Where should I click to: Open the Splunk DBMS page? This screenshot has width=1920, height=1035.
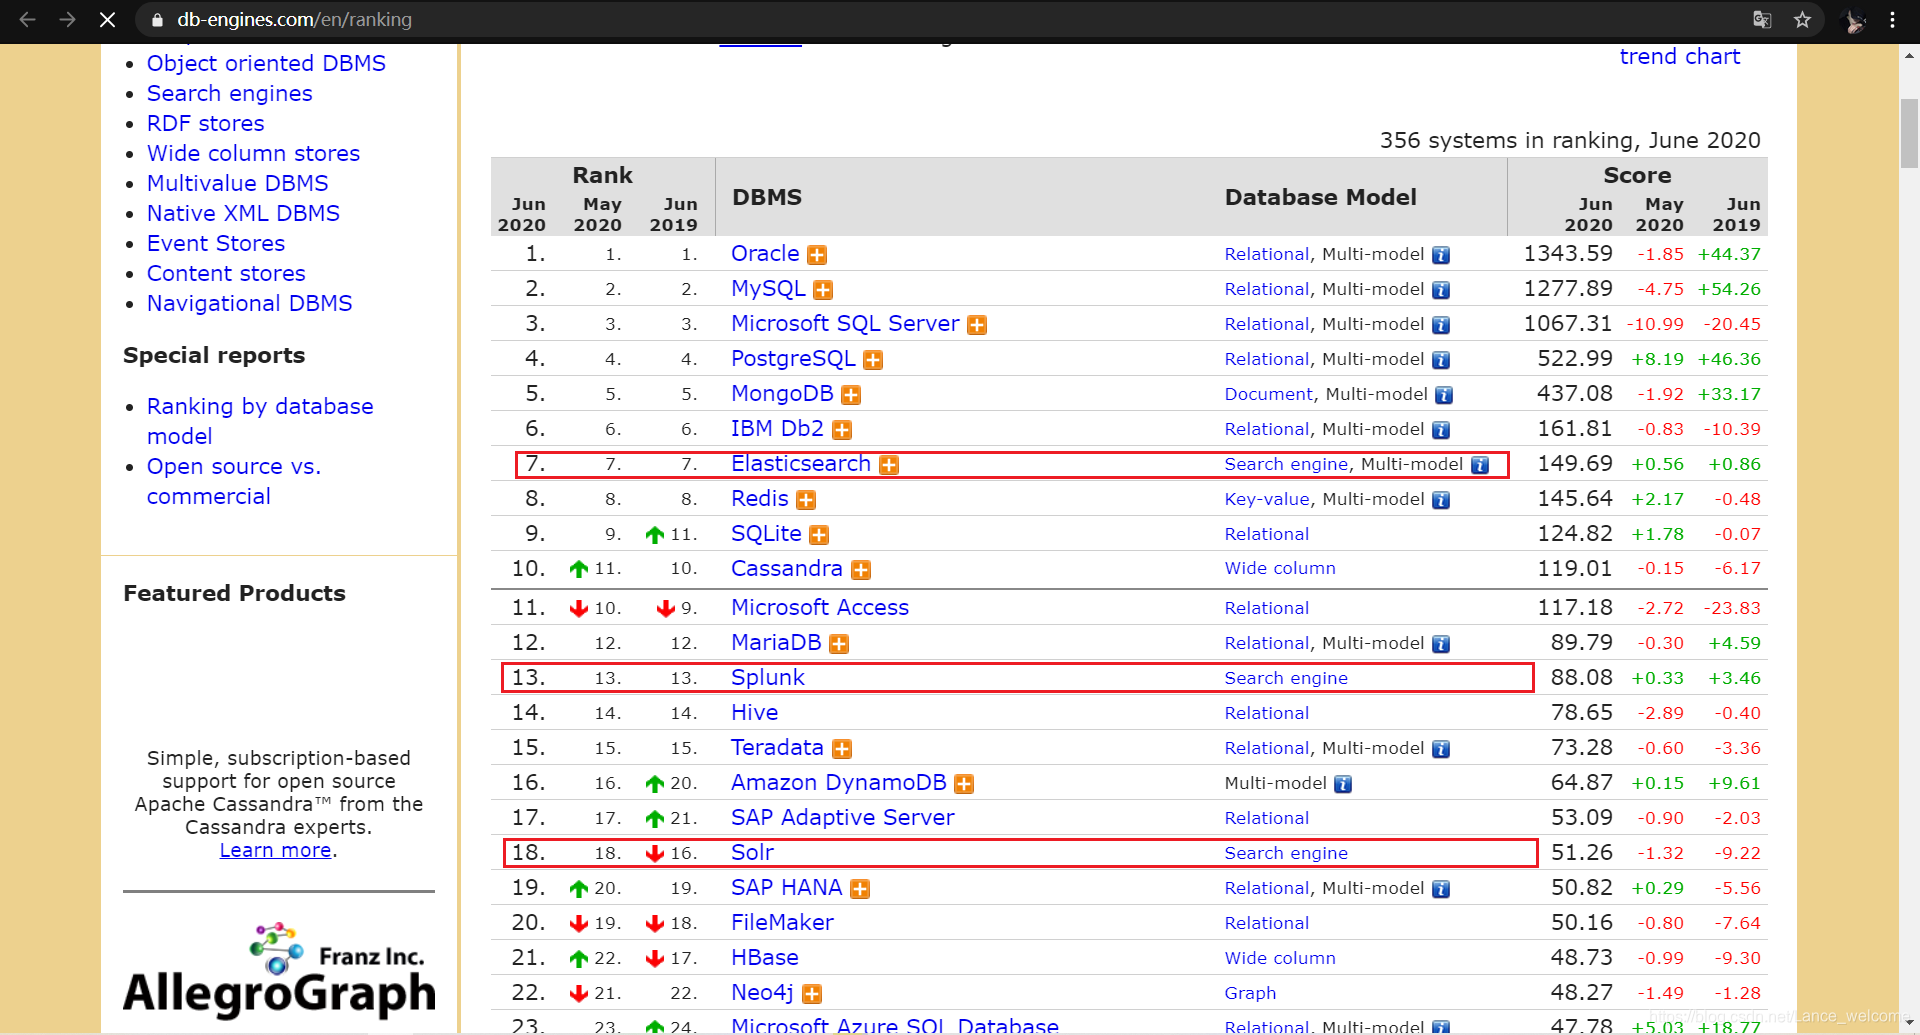(768, 677)
